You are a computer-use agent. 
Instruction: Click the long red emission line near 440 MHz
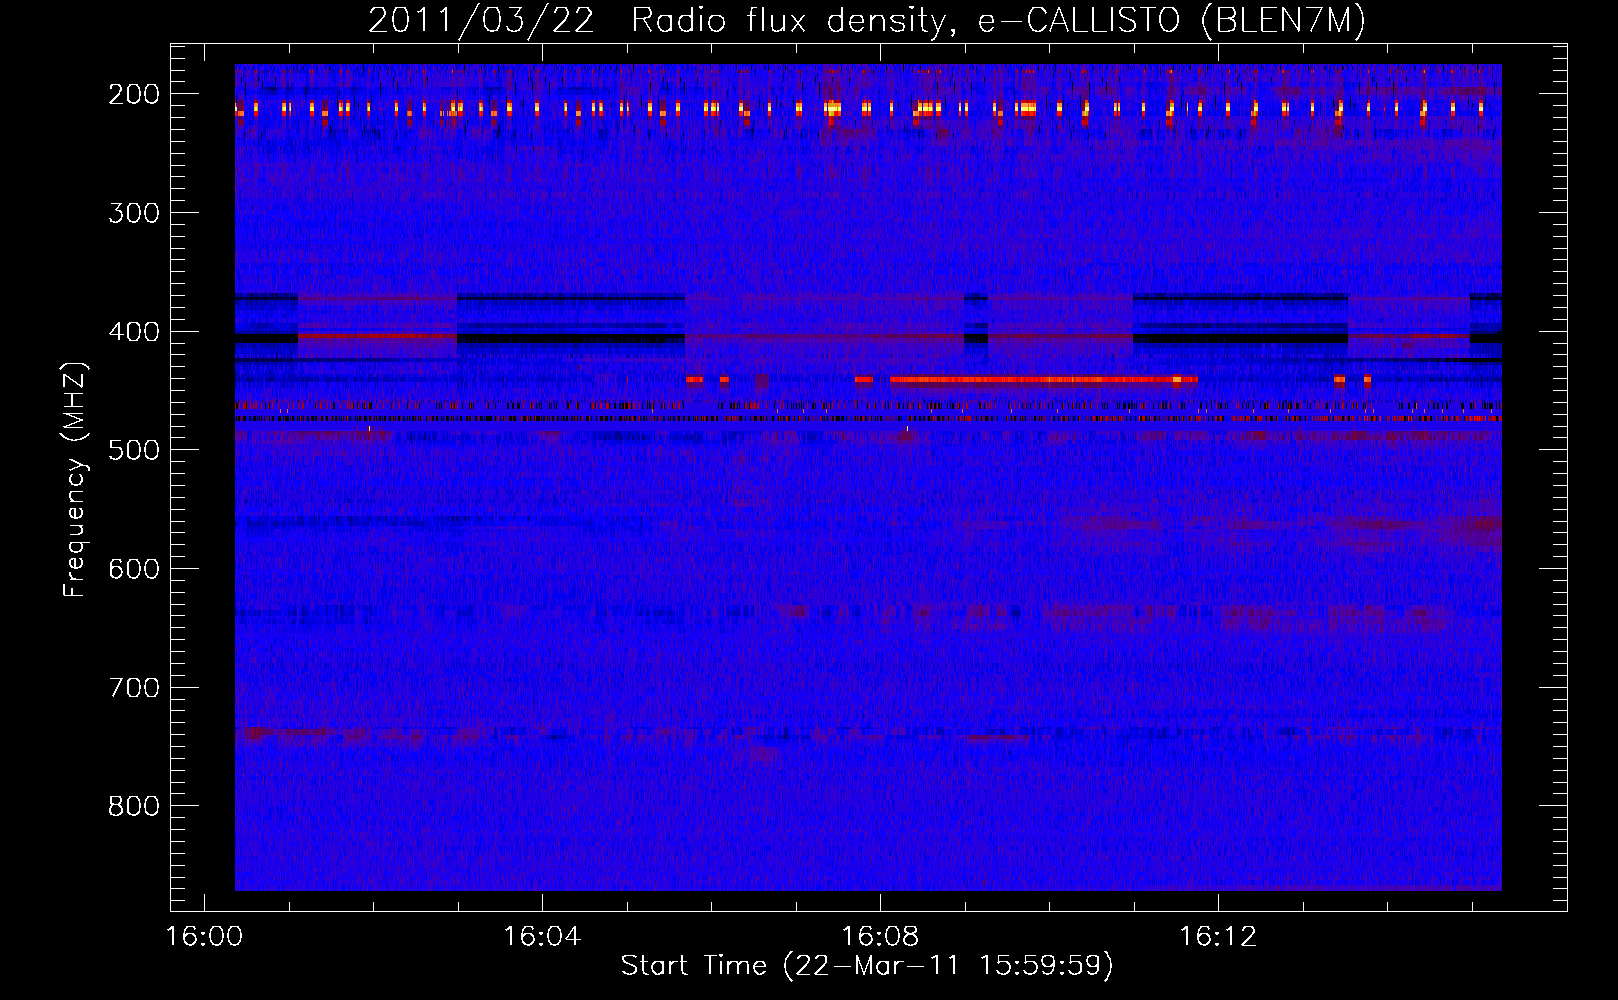pyautogui.click(x=1043, y=380)
